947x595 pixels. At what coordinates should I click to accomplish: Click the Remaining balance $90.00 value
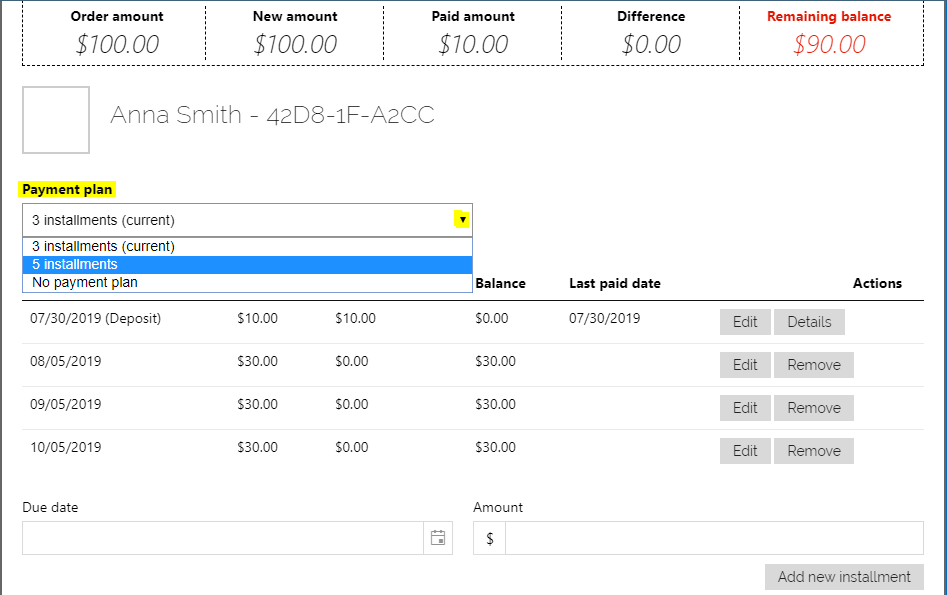tap(829, 44)
